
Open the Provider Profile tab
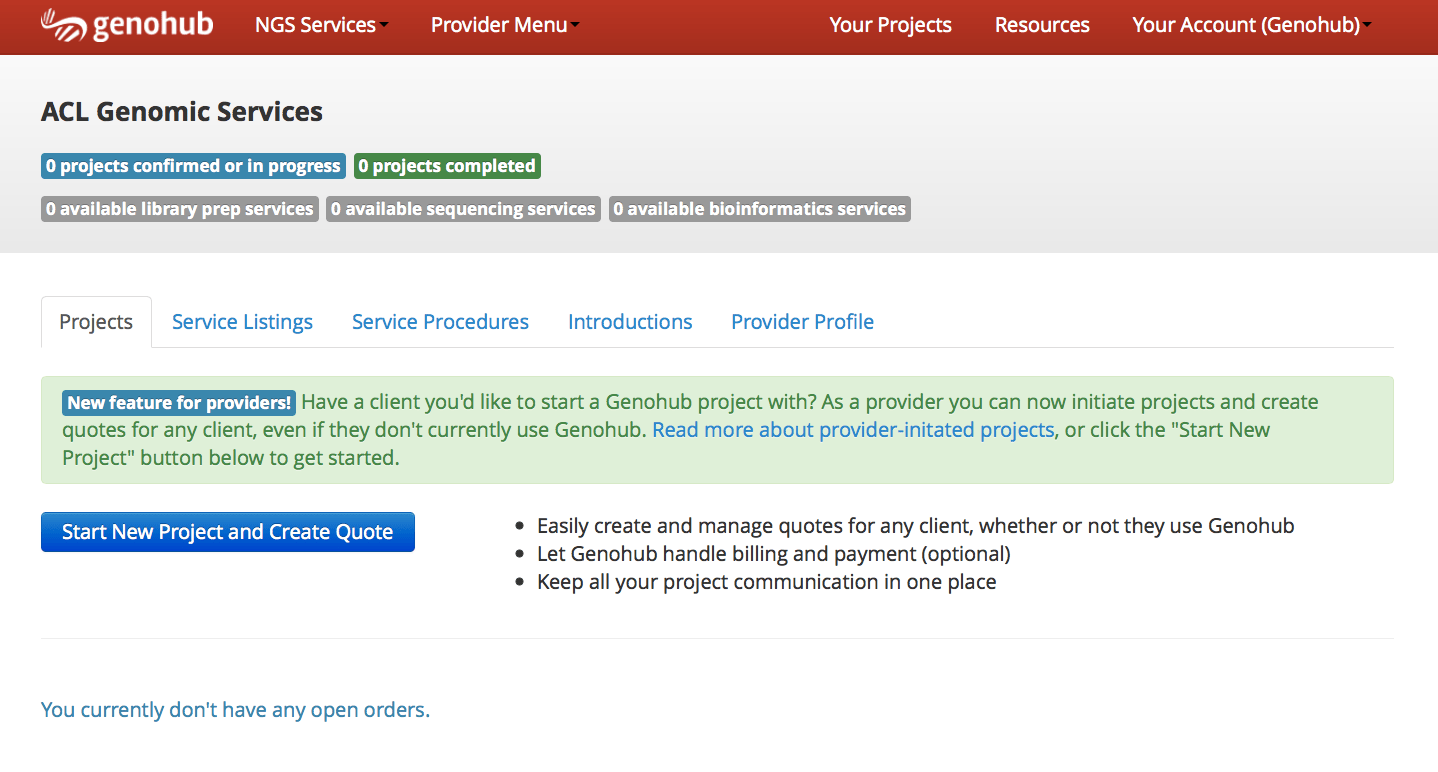click(802, 321)
